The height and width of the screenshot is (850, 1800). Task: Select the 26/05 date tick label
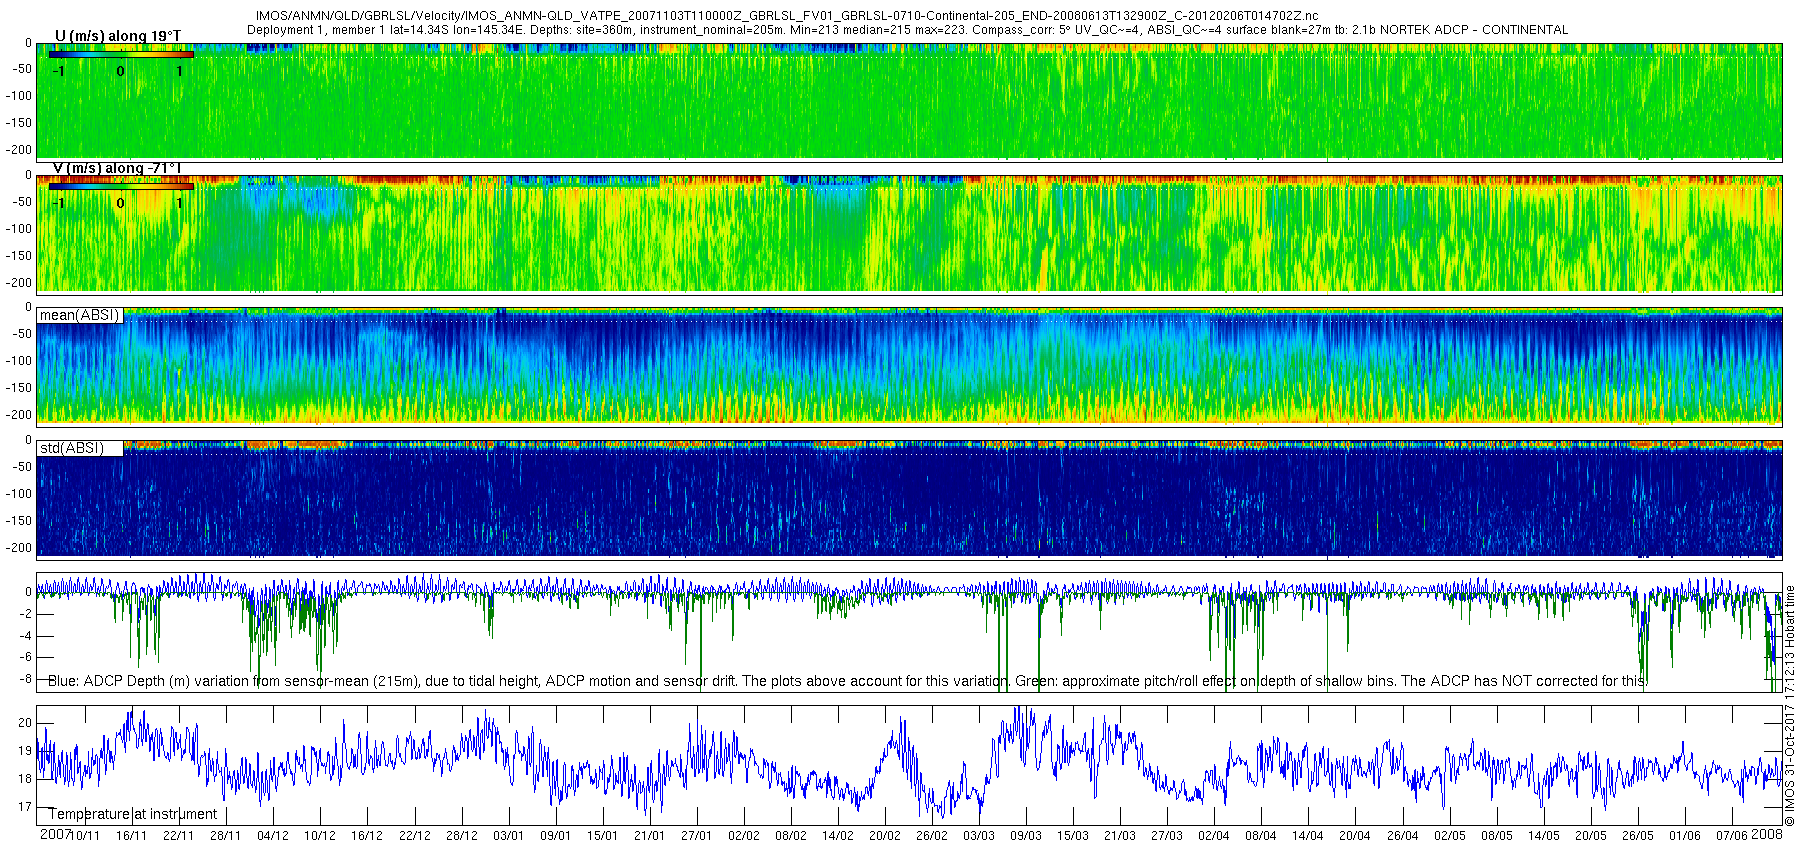[1638, 836]
